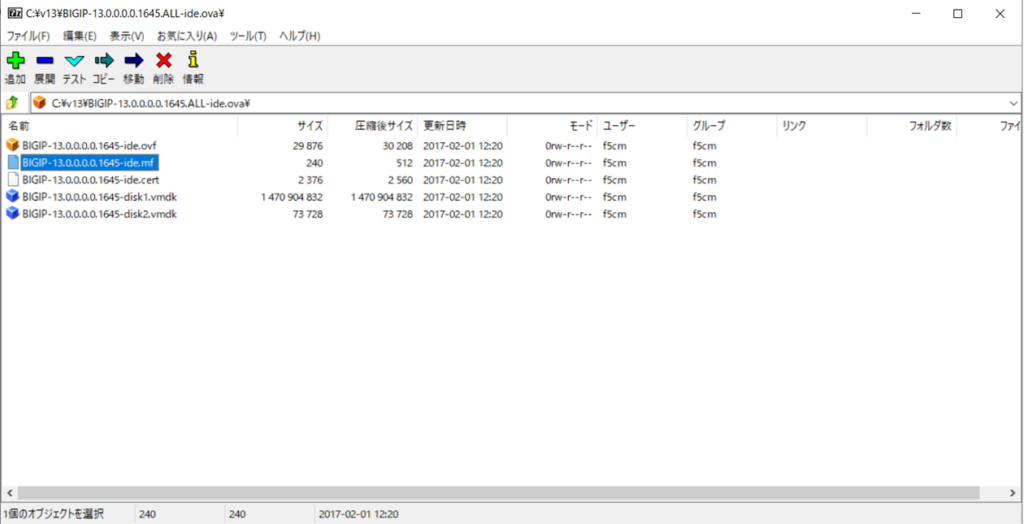
Task: Select file BIGIP-13.0.0.0.0.1645-disk2.vmdk
Action: 99,213
